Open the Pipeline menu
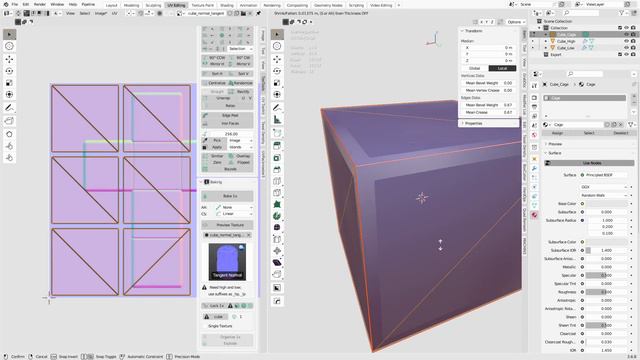Image resolution: width=640 pixels, height=360 pixels. point(88,4)
